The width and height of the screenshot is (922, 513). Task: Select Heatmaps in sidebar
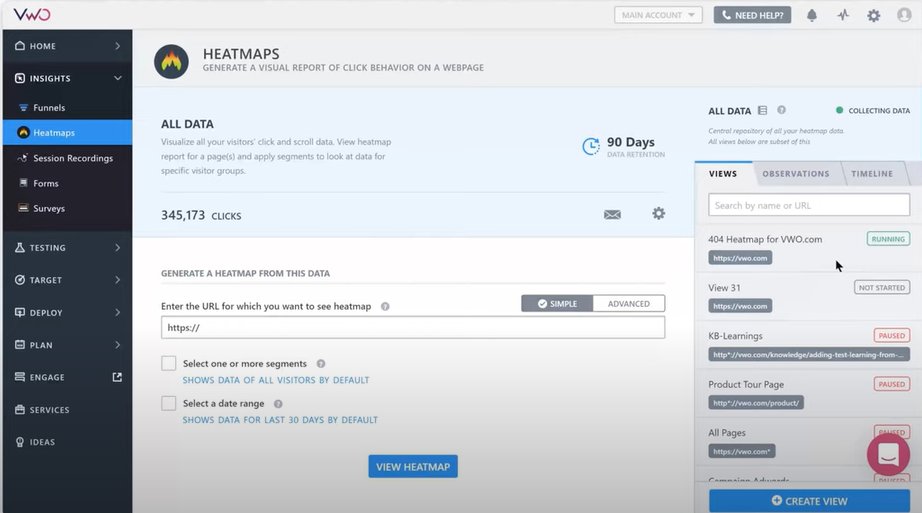pyautogui.click(x=68, y=132)
